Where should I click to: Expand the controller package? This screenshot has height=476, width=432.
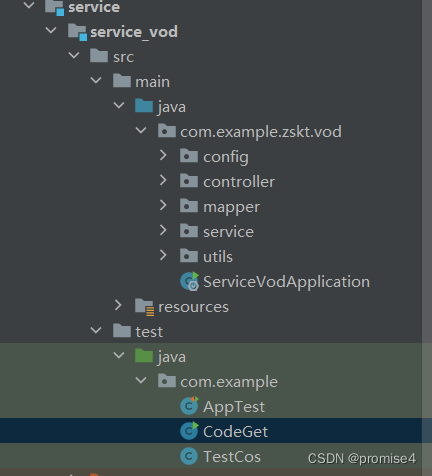tap(163, 180)
